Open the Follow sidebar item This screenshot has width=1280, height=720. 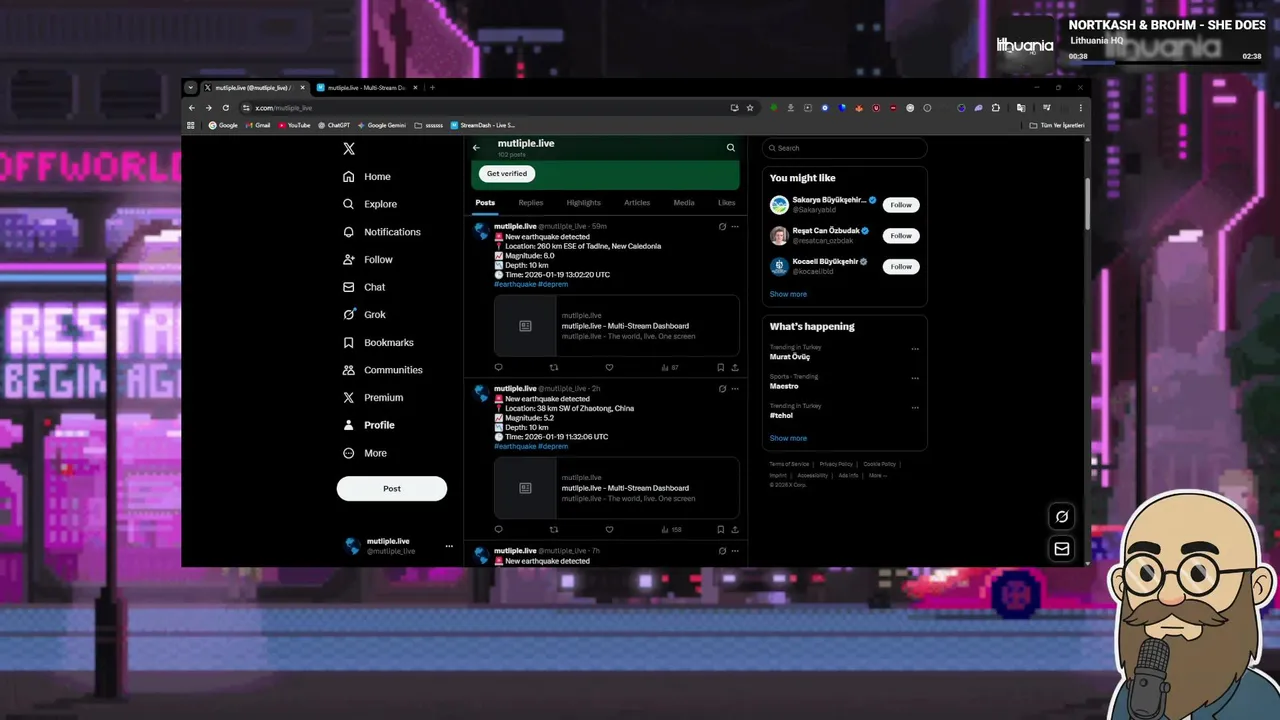pos(367,260)
